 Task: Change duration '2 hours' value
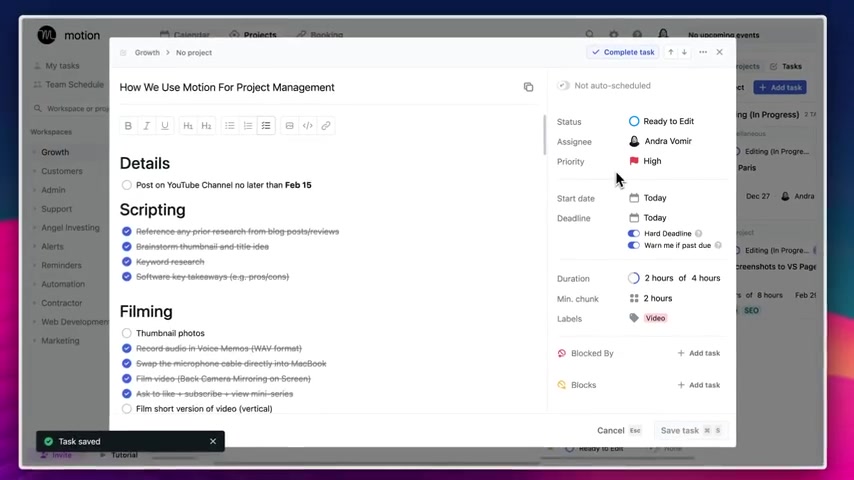tap(658, 278)
